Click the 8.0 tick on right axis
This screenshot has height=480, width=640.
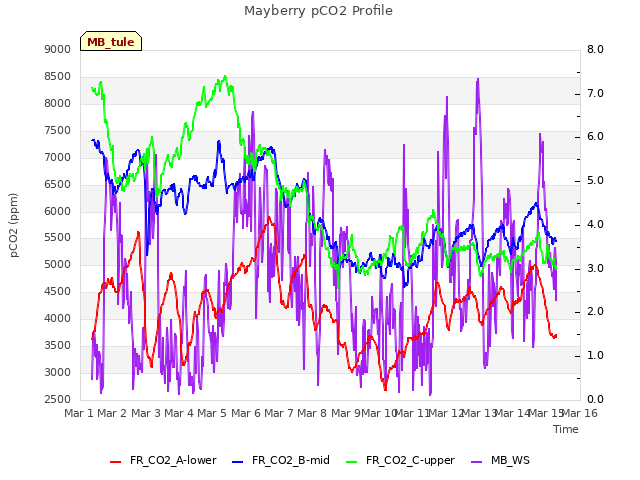tap(595, 49)
